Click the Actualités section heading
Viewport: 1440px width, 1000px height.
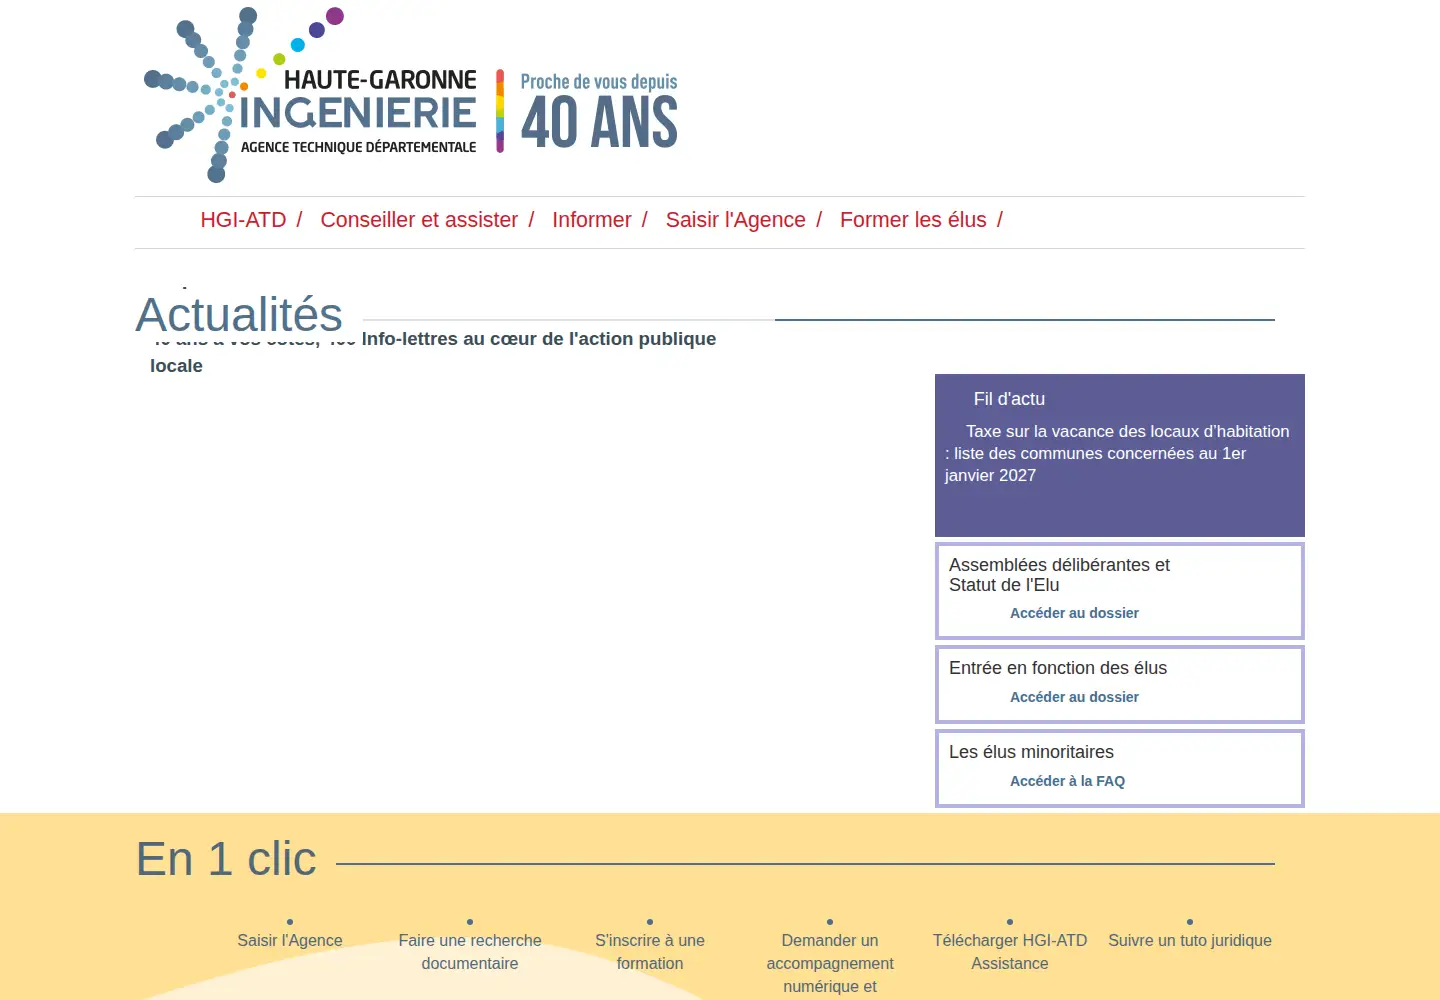click(x=239, y=314)
